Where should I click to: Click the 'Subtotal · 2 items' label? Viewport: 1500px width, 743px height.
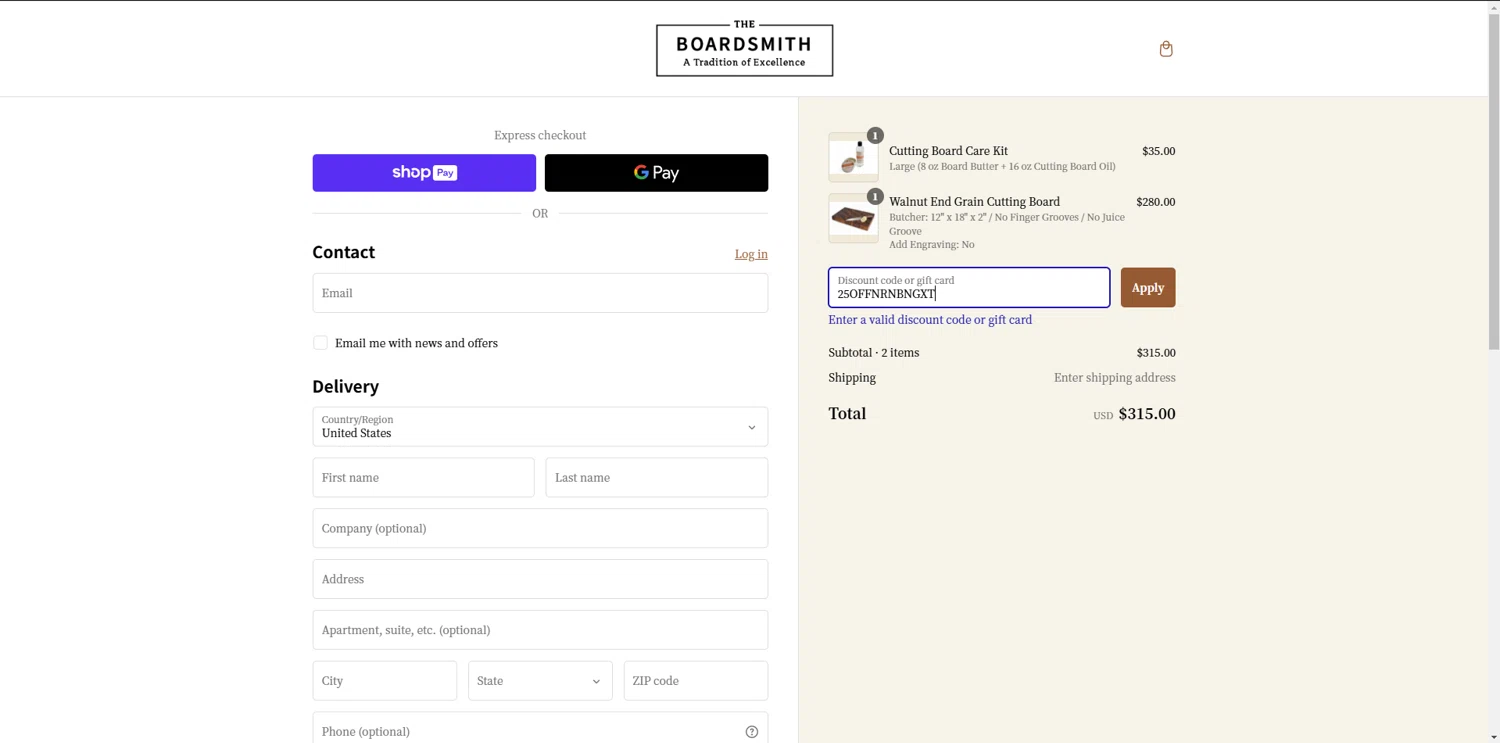click(x=873, y=353)
